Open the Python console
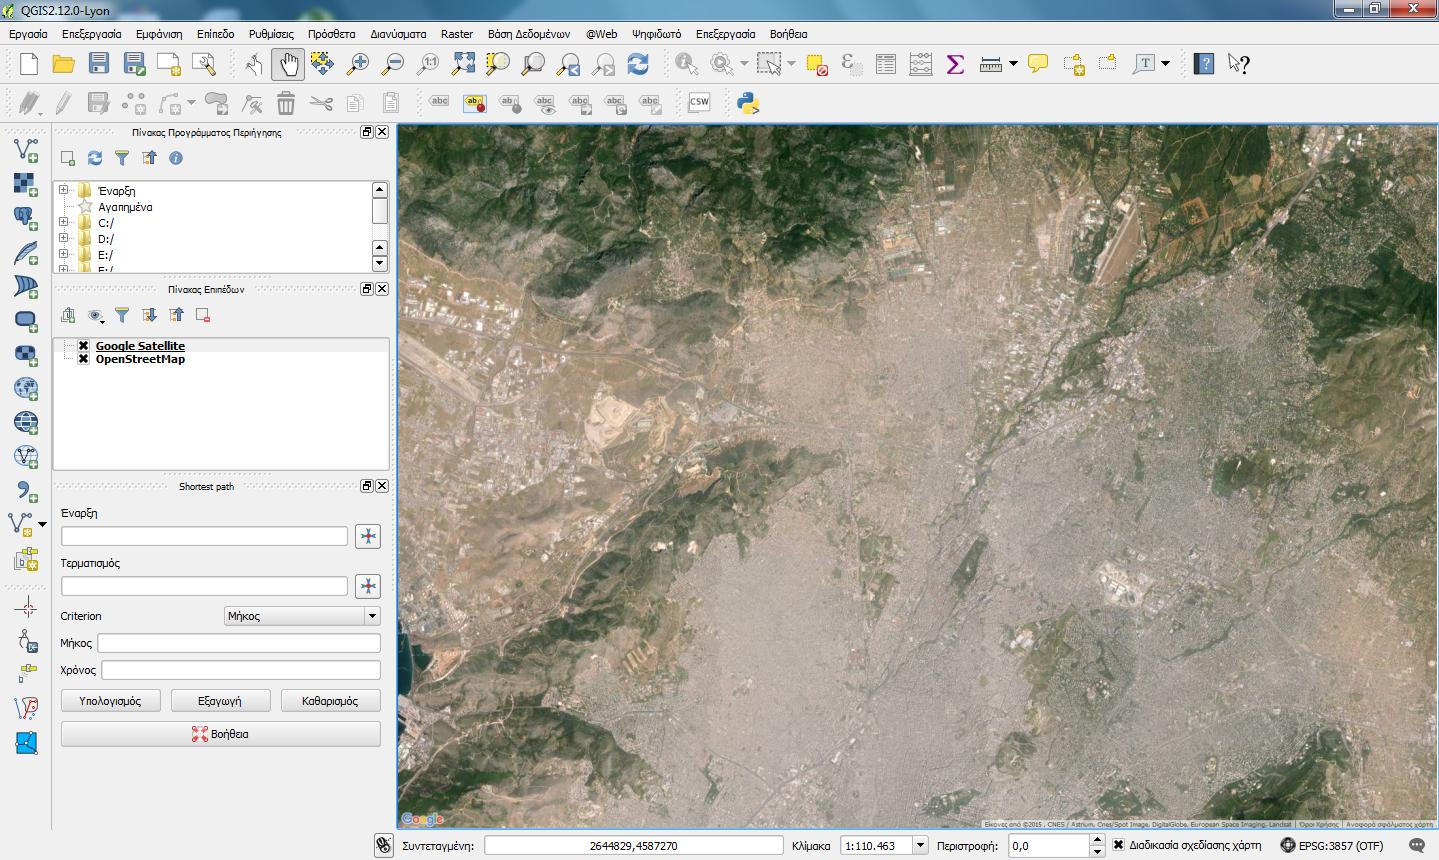Image resolution: width=1439 pixels, height=860 pixels. (748, 102)
